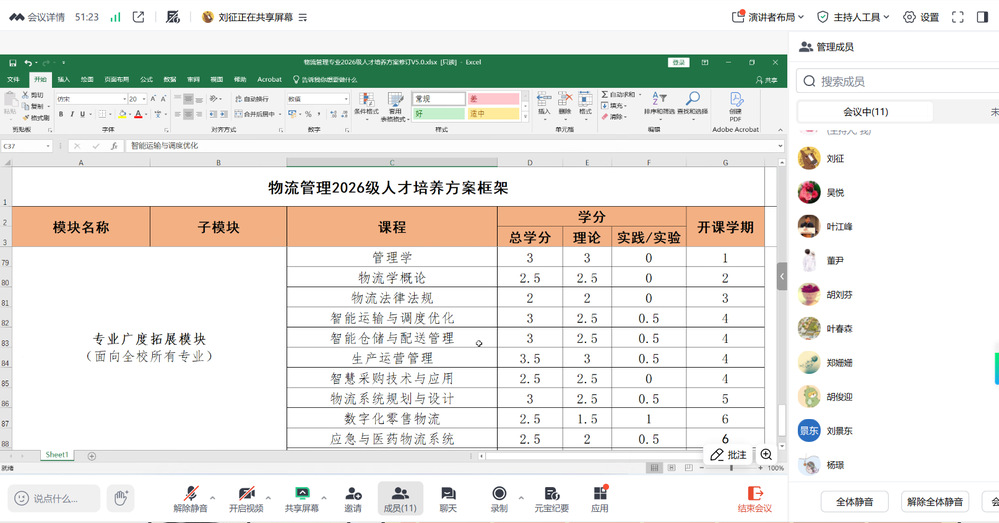Open the raise hand icon
This screenshot has height=523, width=999.
(x=121, y=497)
